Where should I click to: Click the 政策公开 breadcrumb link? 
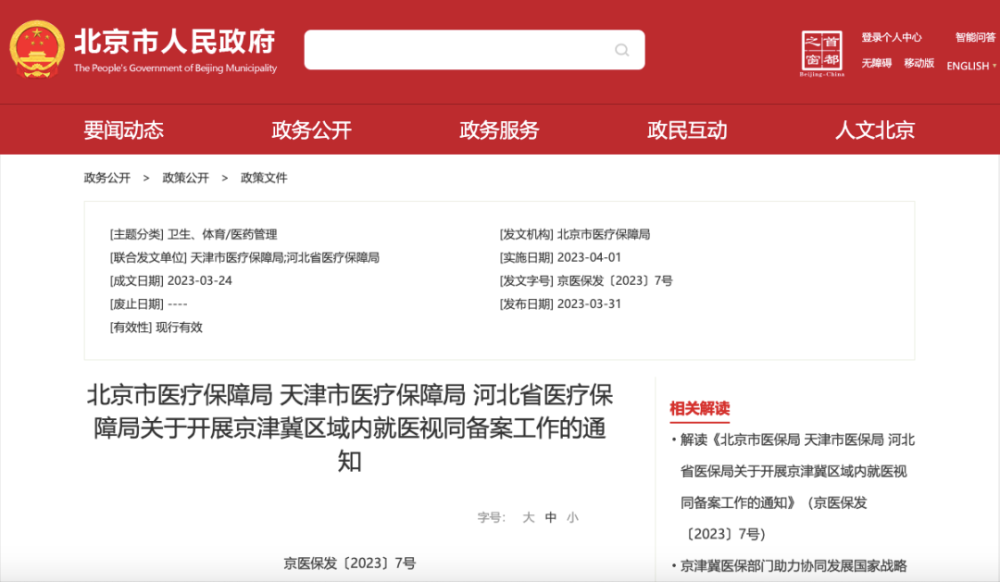pyautogui.click(x=184, y=177)
